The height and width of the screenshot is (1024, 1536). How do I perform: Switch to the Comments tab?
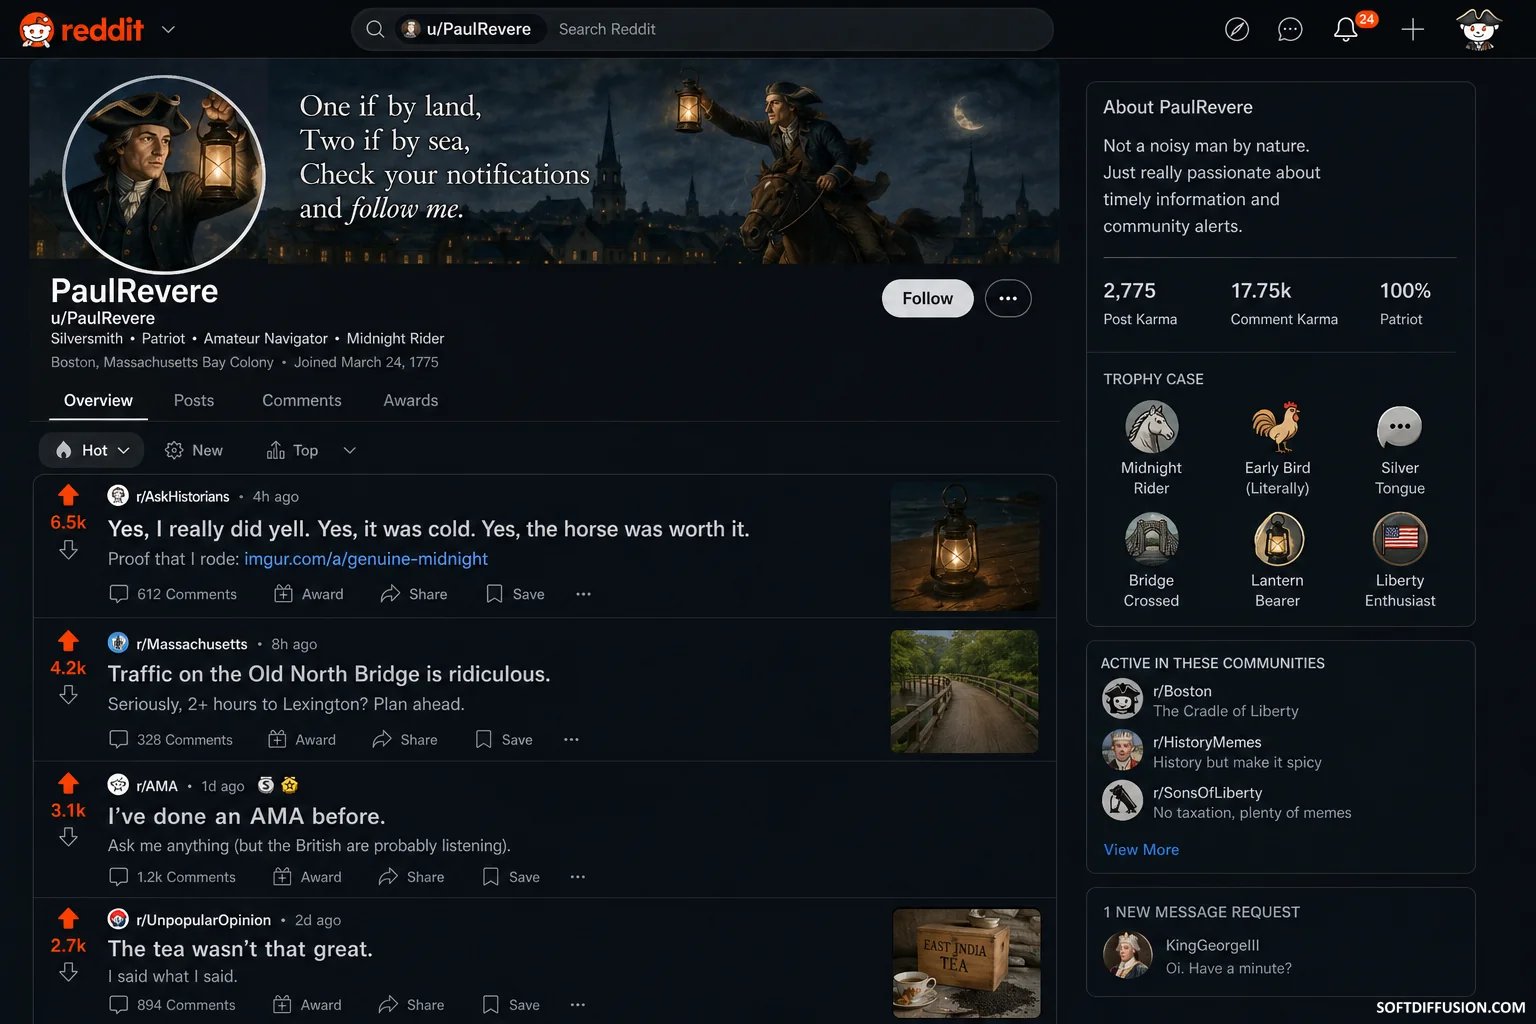coord(301,401)
